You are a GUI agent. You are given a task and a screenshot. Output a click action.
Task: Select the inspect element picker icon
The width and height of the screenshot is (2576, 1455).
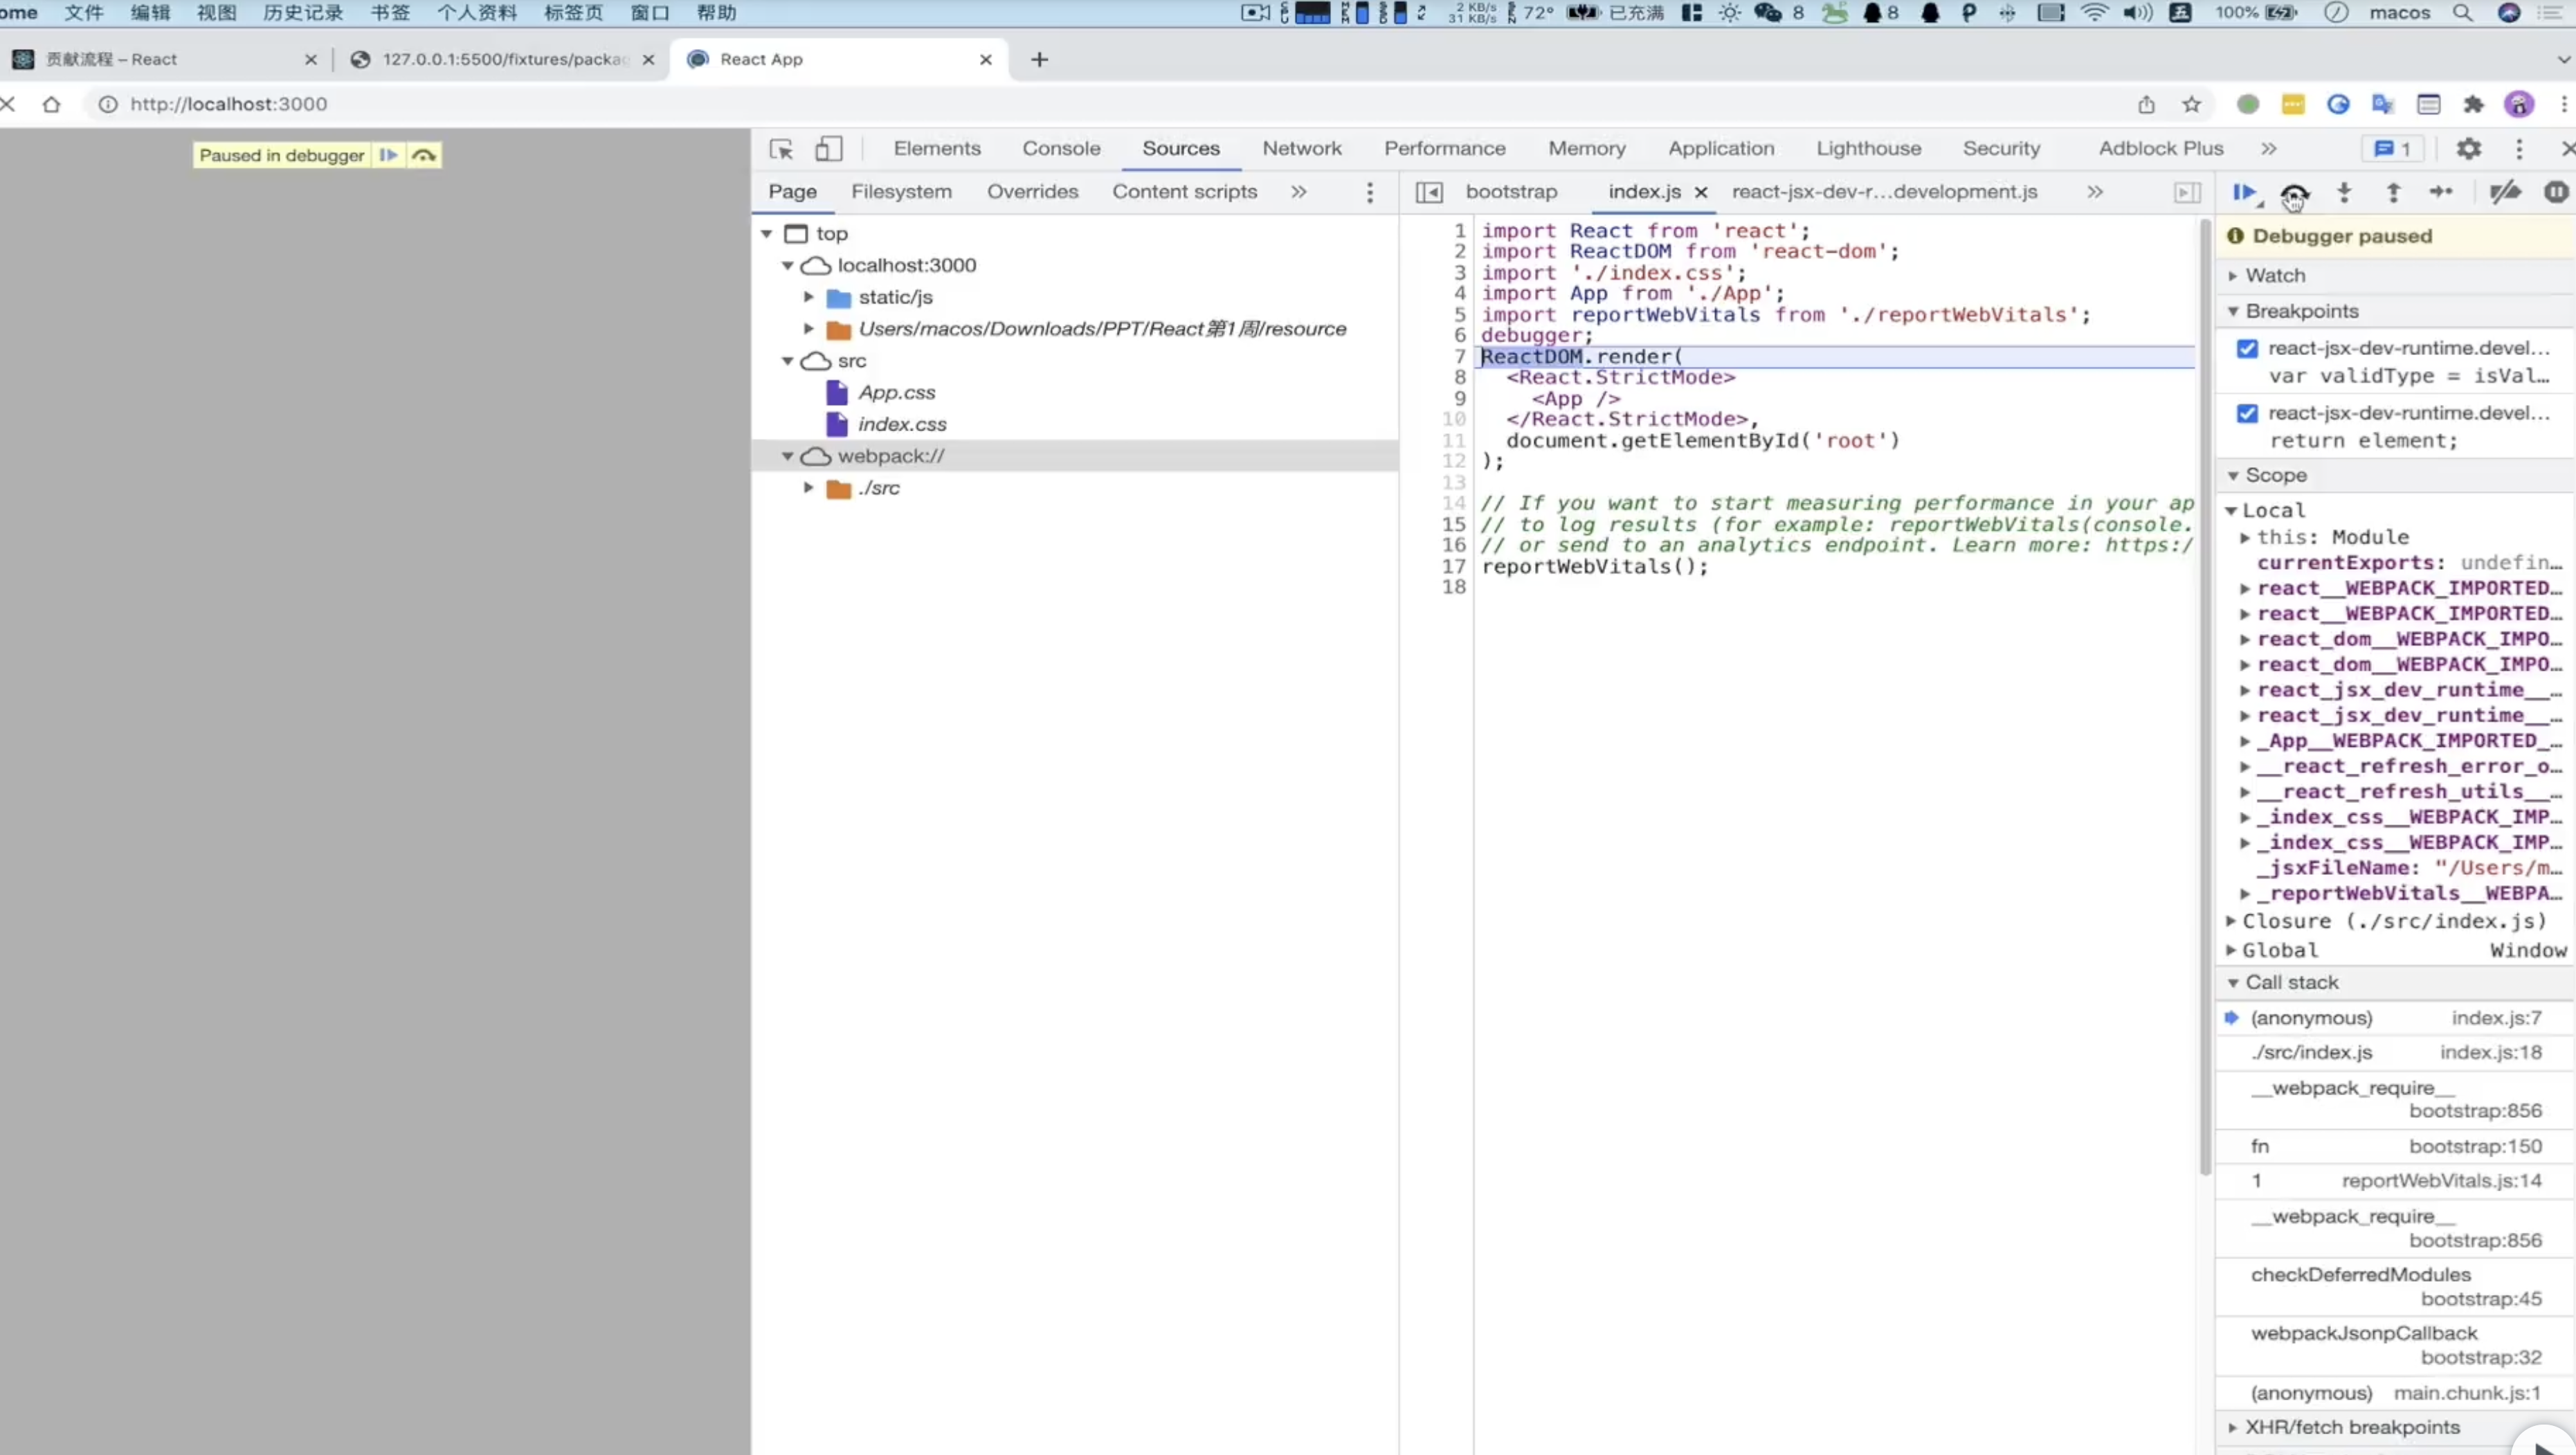(781, 149)
